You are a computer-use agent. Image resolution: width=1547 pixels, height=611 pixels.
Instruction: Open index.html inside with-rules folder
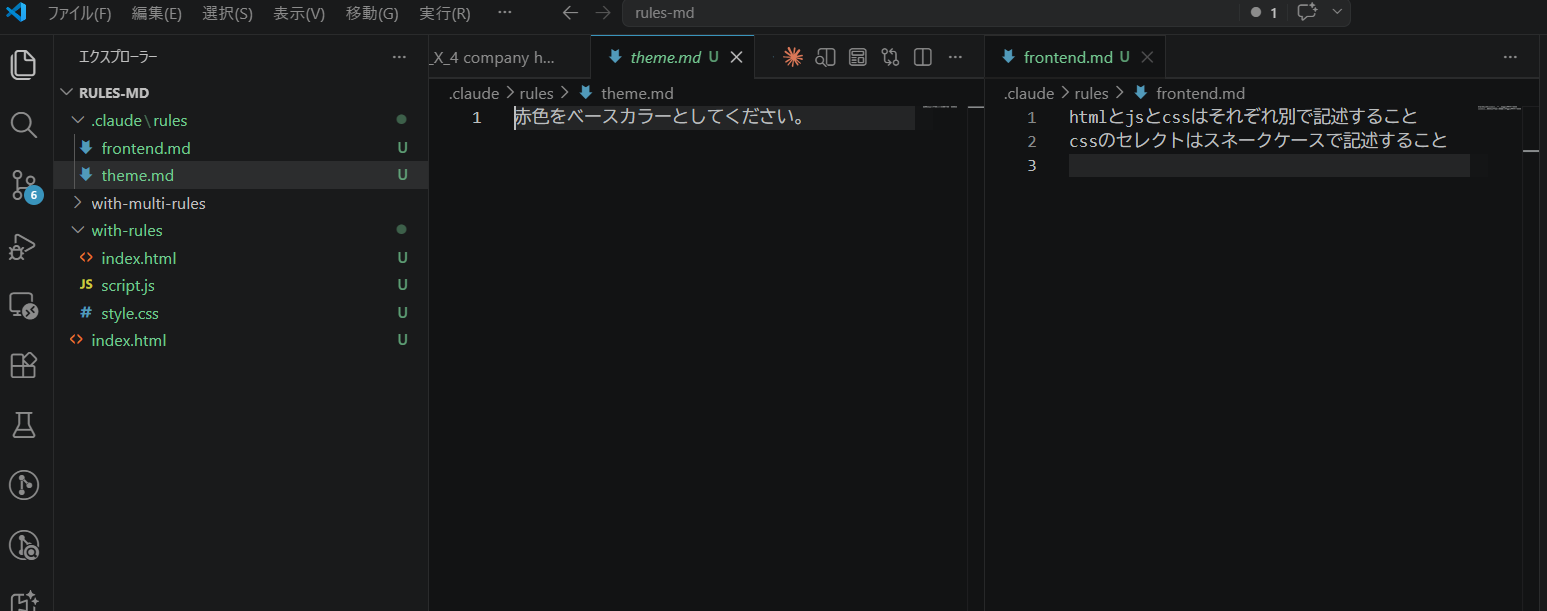pos(241,258)
